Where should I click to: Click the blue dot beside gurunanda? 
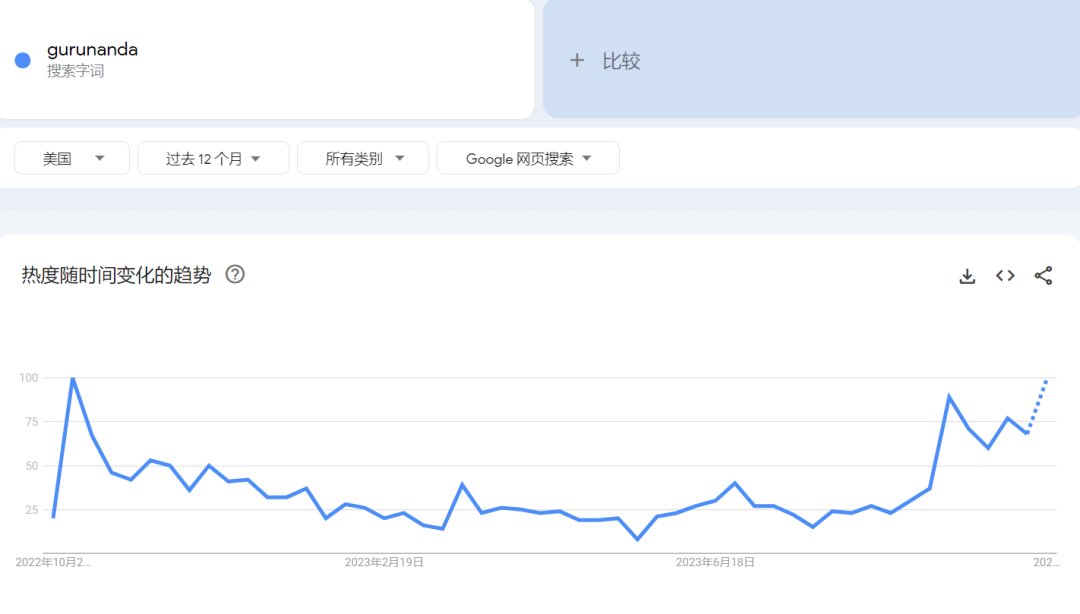[23, 60]
